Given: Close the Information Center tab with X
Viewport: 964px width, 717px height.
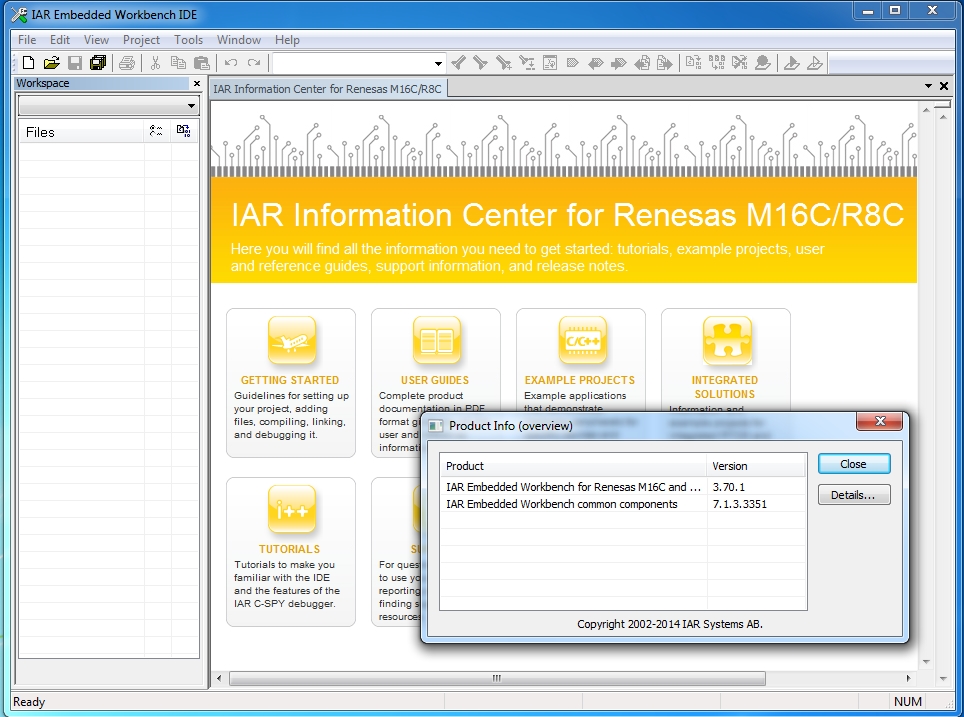Looking at the screenshot, I should [x=944, y=86].
